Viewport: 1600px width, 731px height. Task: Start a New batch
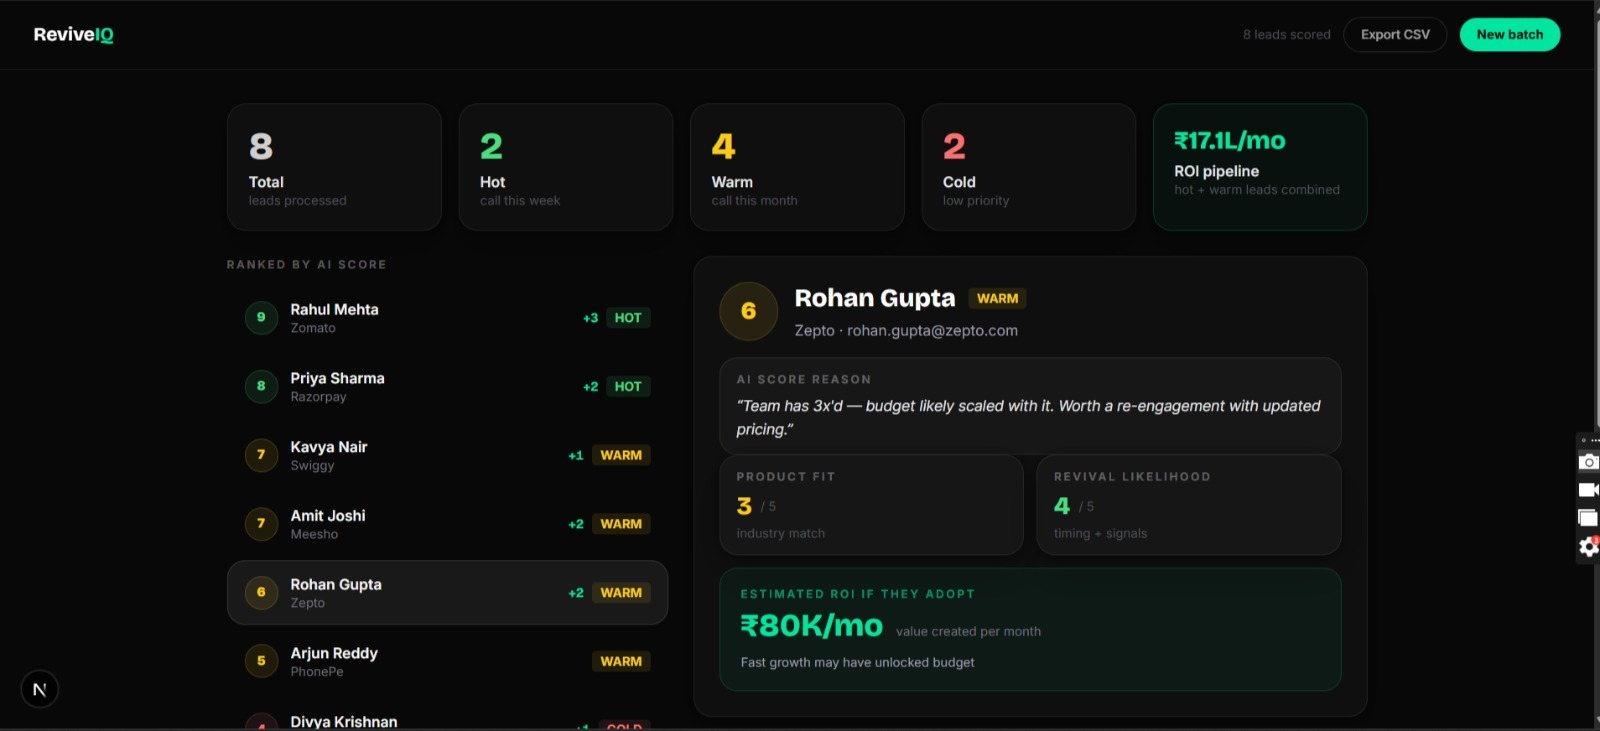pos(1509,35)
